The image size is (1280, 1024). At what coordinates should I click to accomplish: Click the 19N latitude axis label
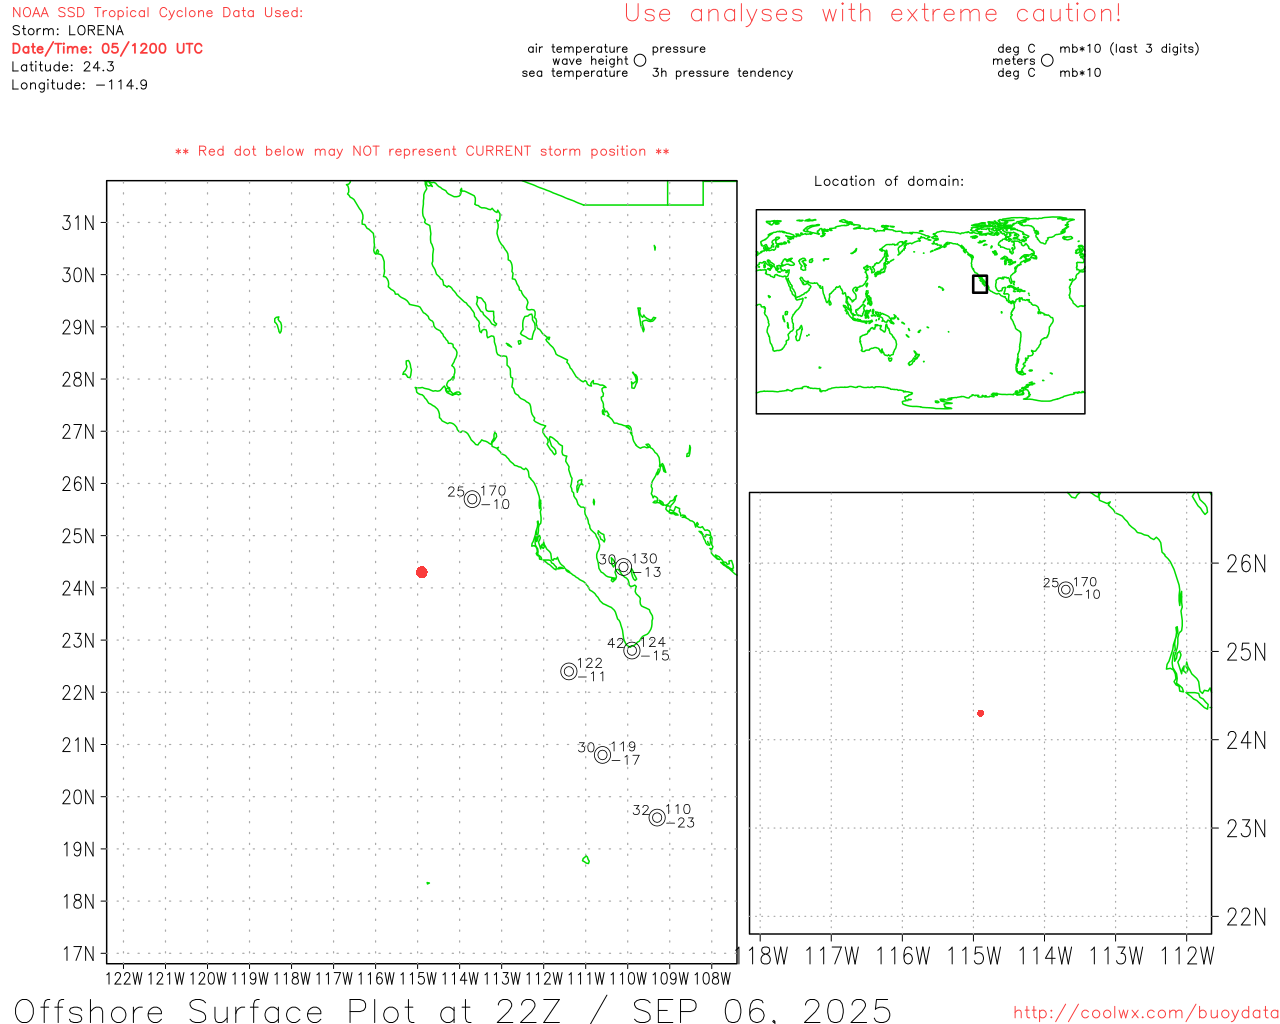tap(79, 850)
